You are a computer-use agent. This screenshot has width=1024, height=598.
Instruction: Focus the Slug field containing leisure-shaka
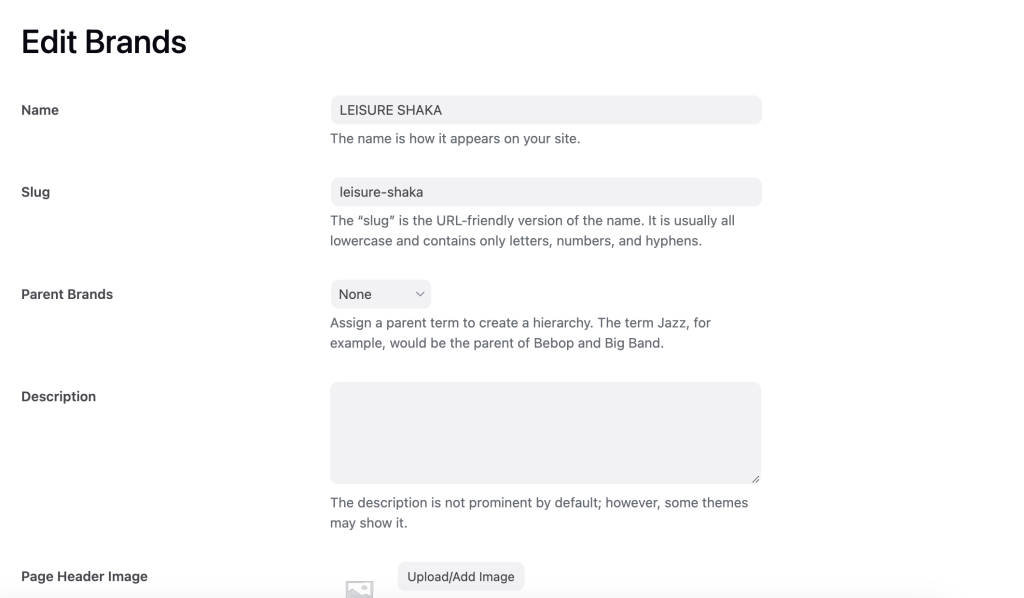coord(545,192)
